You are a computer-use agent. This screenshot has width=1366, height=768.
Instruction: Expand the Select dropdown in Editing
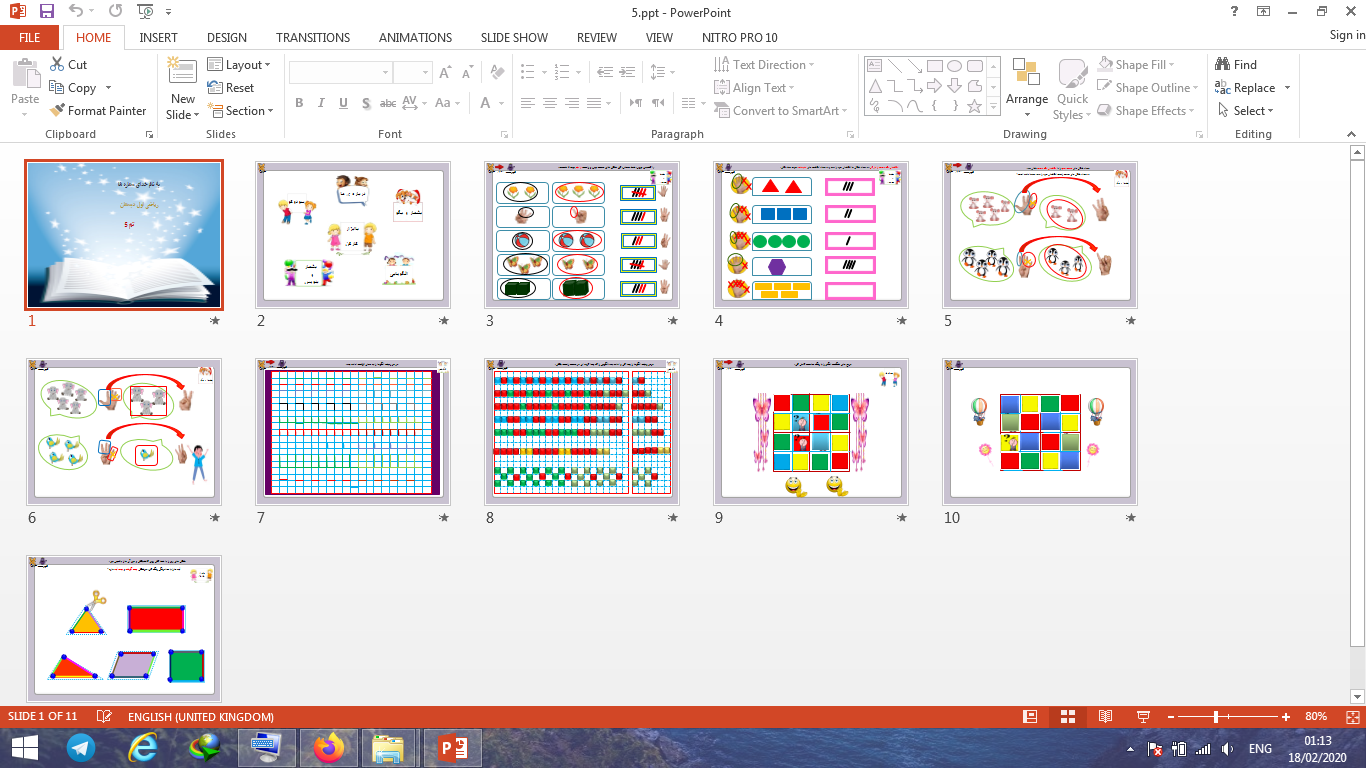tap(1247, 111)
